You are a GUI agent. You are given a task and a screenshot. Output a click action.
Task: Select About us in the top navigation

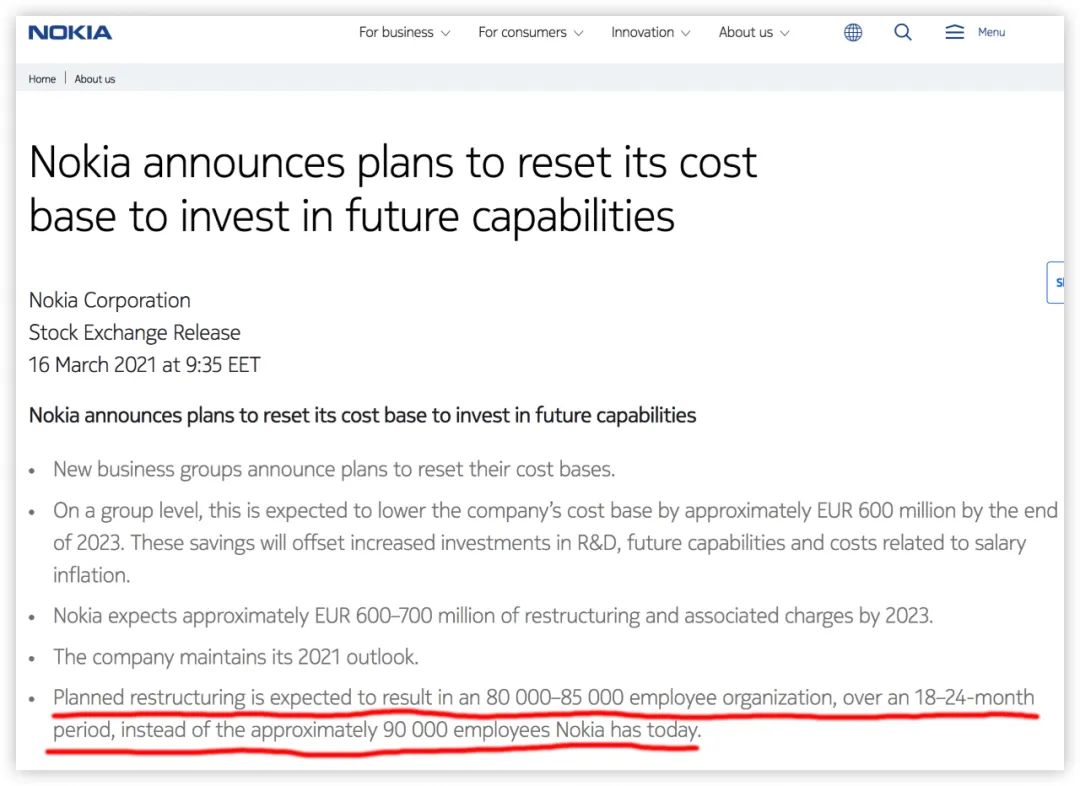pyautogui.click(x=745, y=33)
